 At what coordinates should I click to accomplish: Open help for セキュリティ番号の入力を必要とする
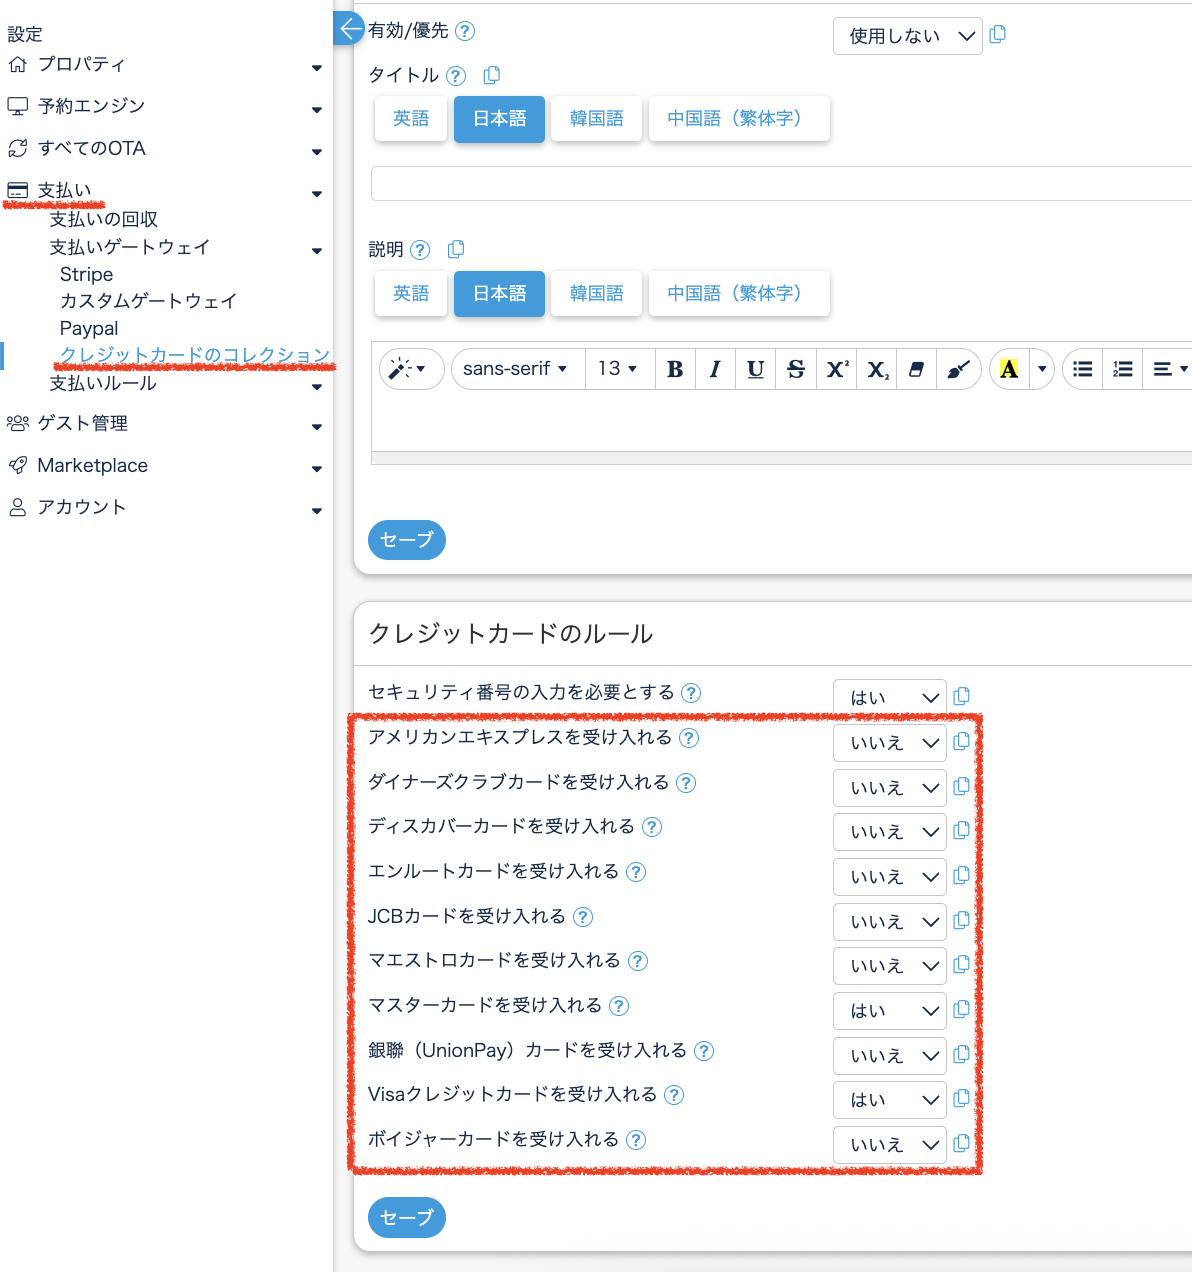[691, 693]
